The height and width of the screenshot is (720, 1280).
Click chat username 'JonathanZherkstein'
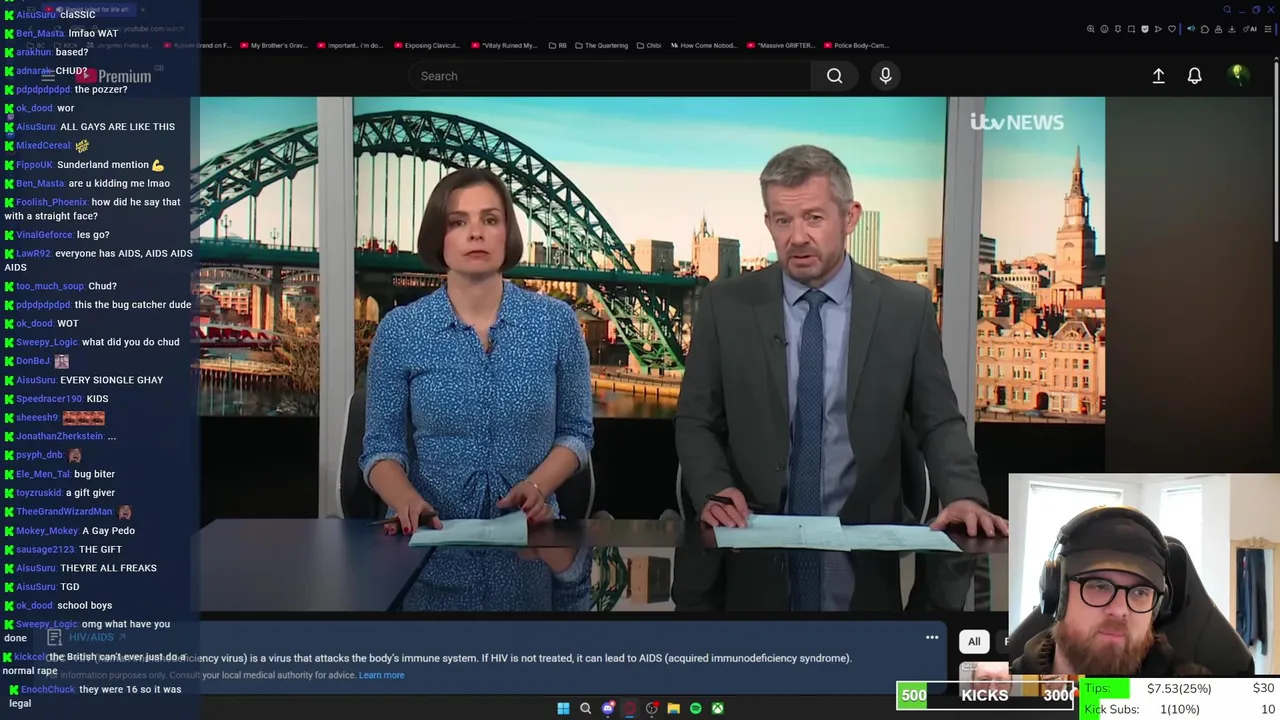point(59,436)
